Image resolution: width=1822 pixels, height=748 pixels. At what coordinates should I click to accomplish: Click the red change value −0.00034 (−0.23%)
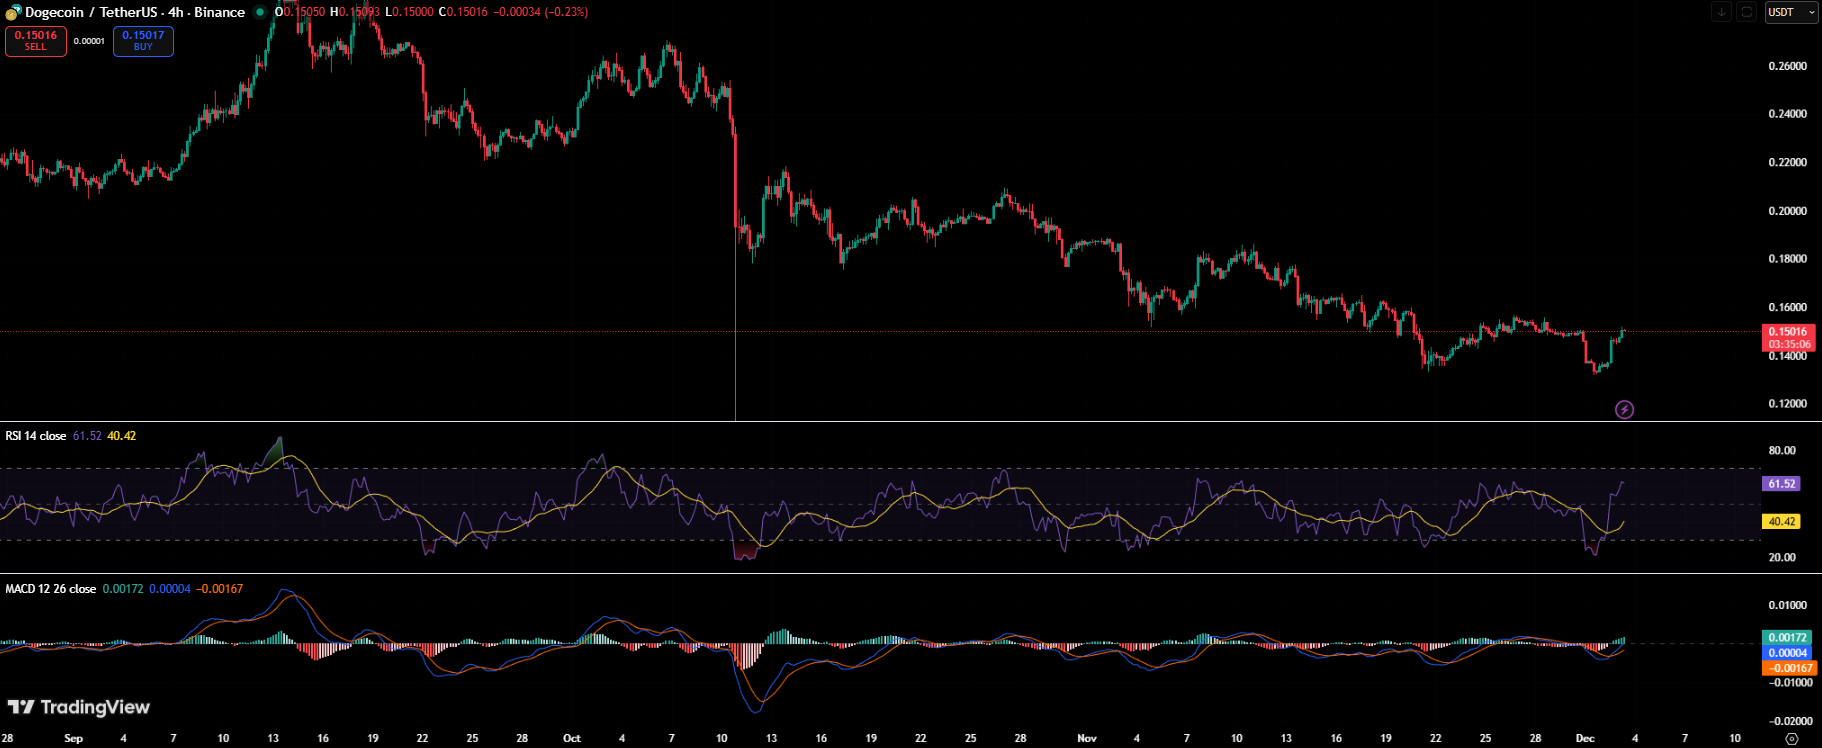tap(541, 12)
